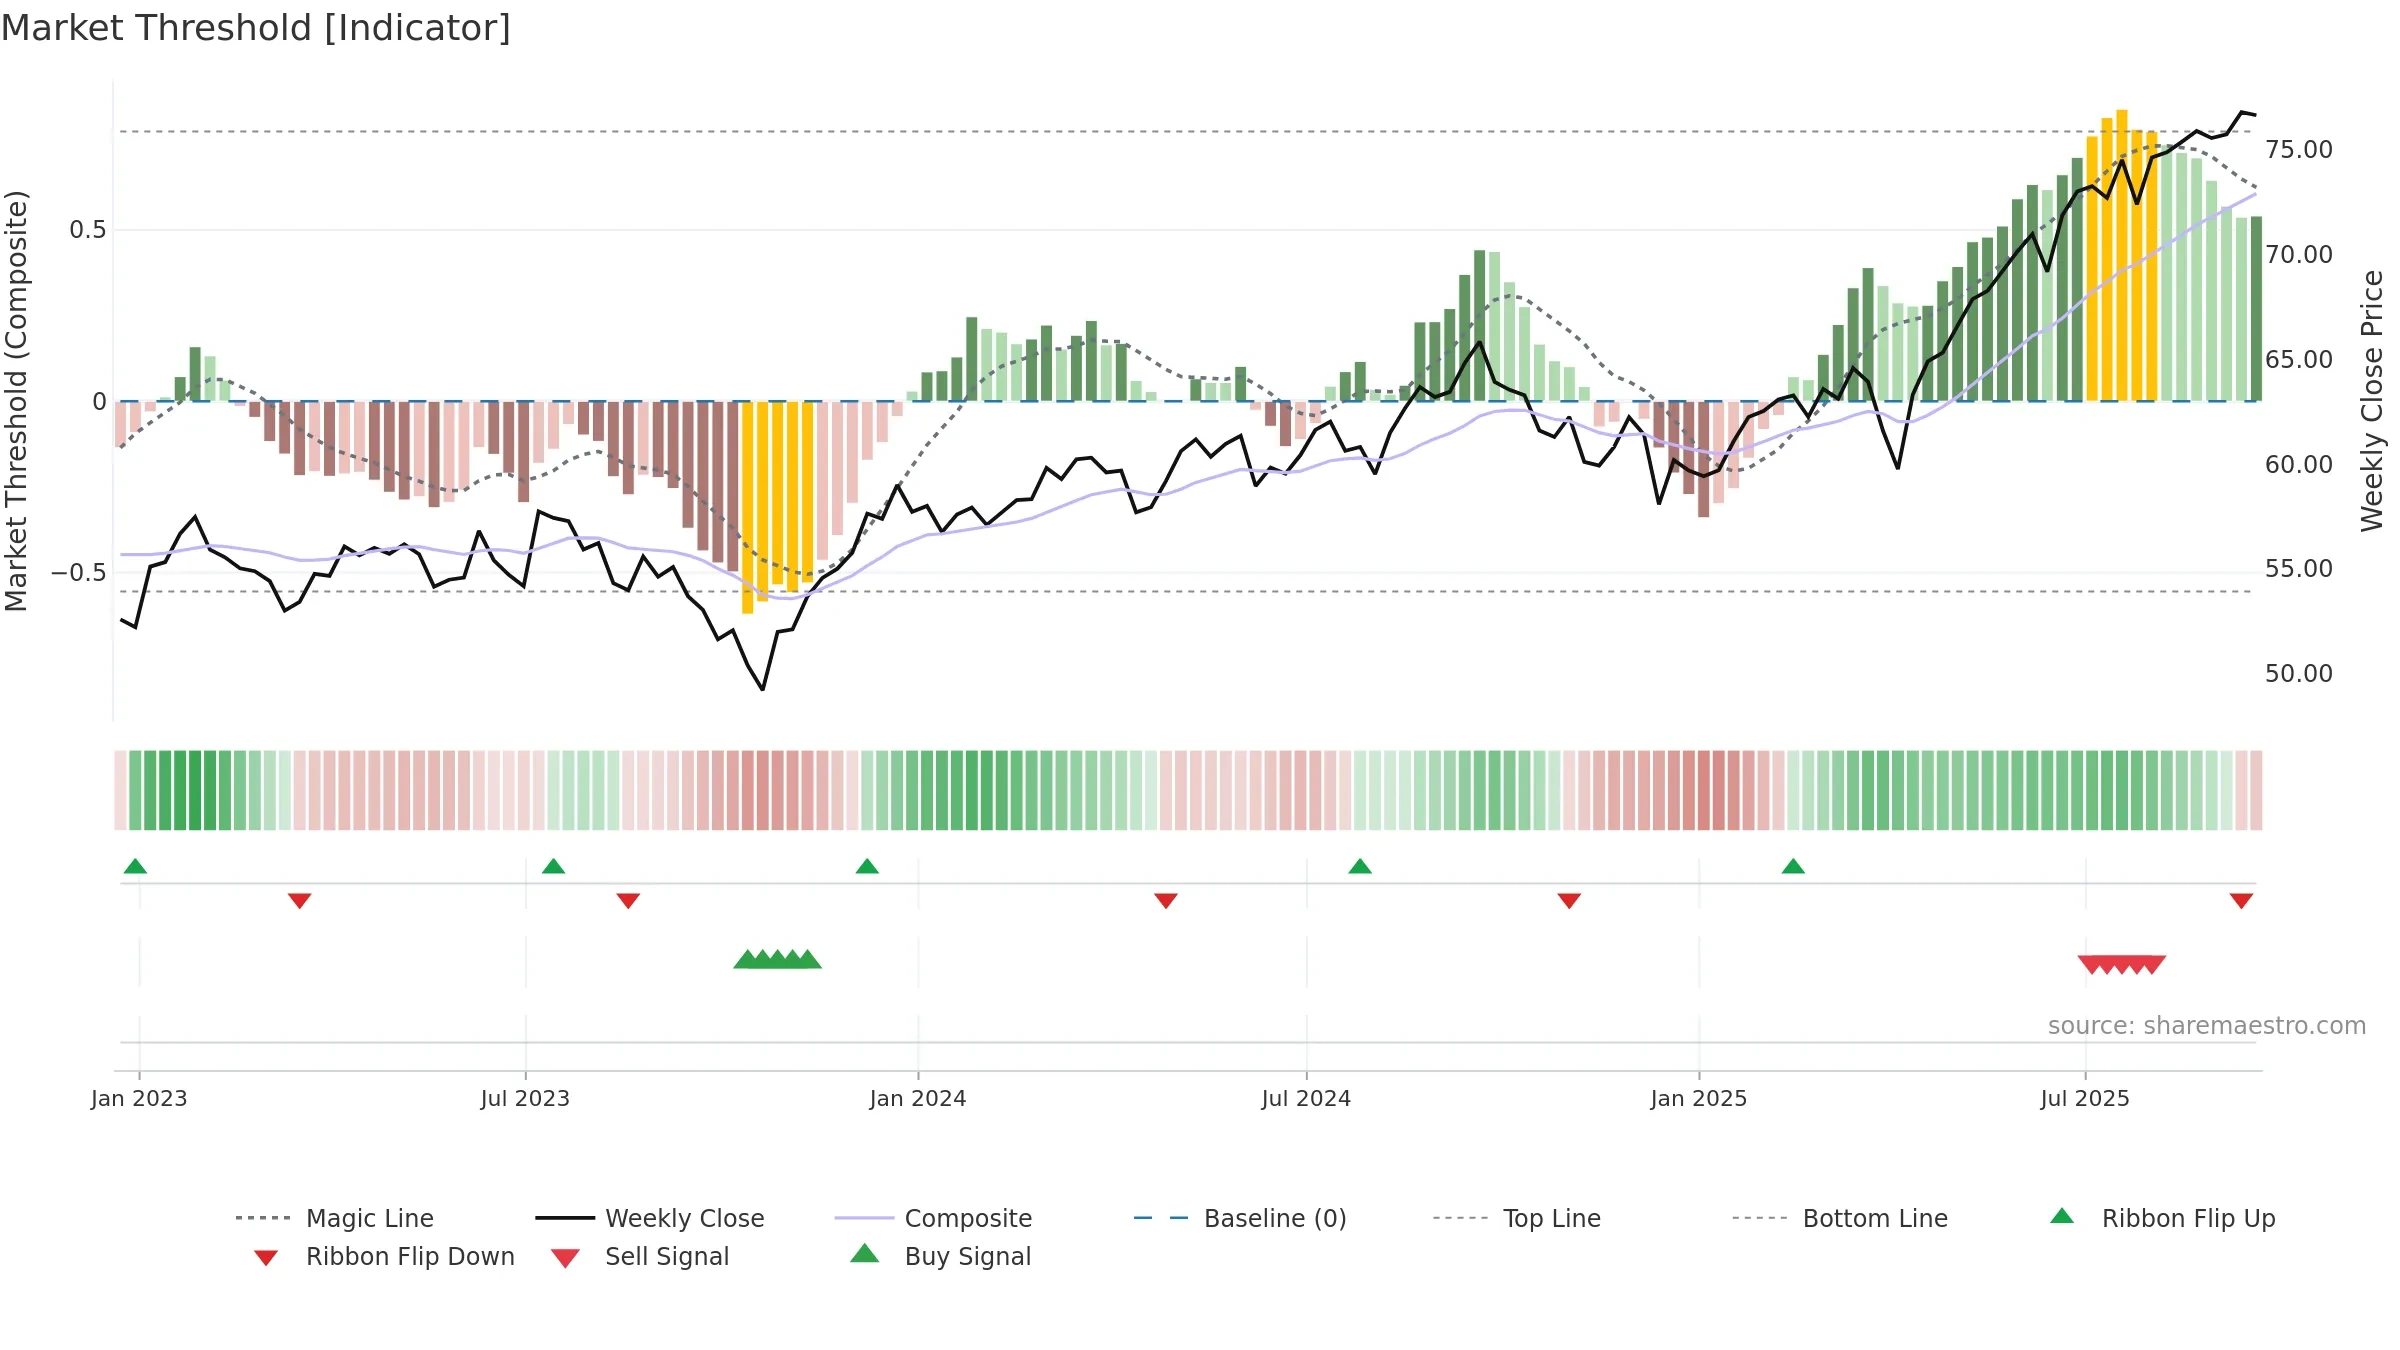Click the red ribbon flip down marker between Jan and Jul 2023
The height and width of the screenshot is (1350, 2400).
tap(299, 901)
